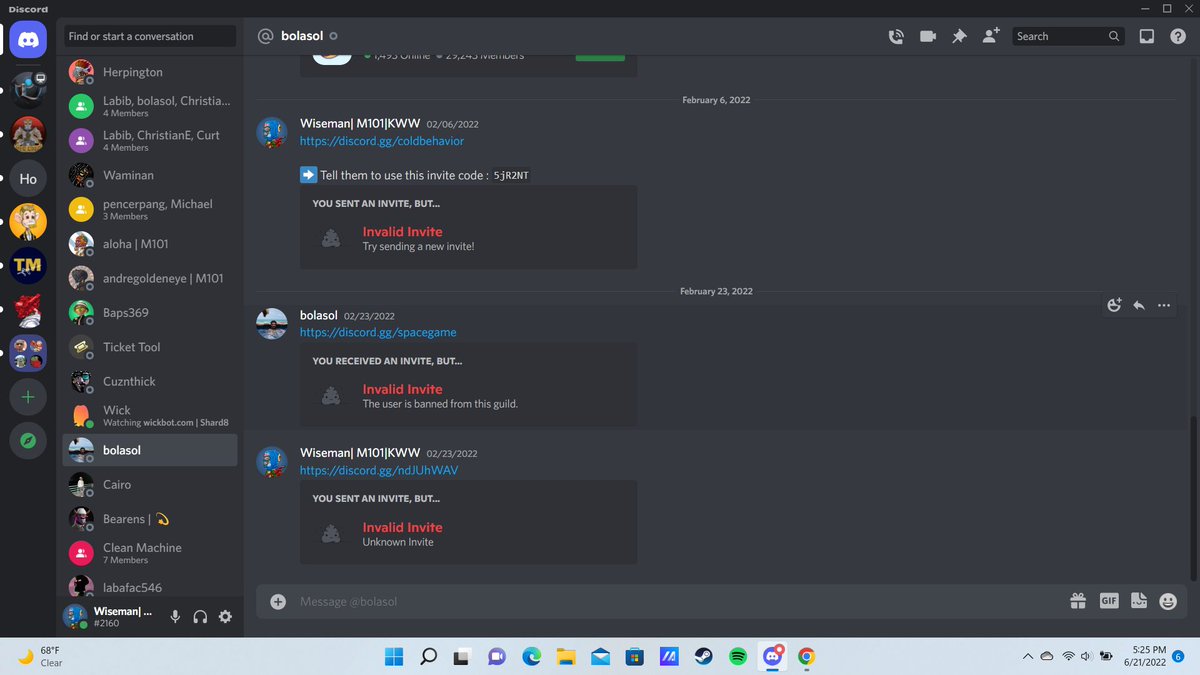
Task: Click bolasol username in Feb 23 message
Action: point(319,315)
